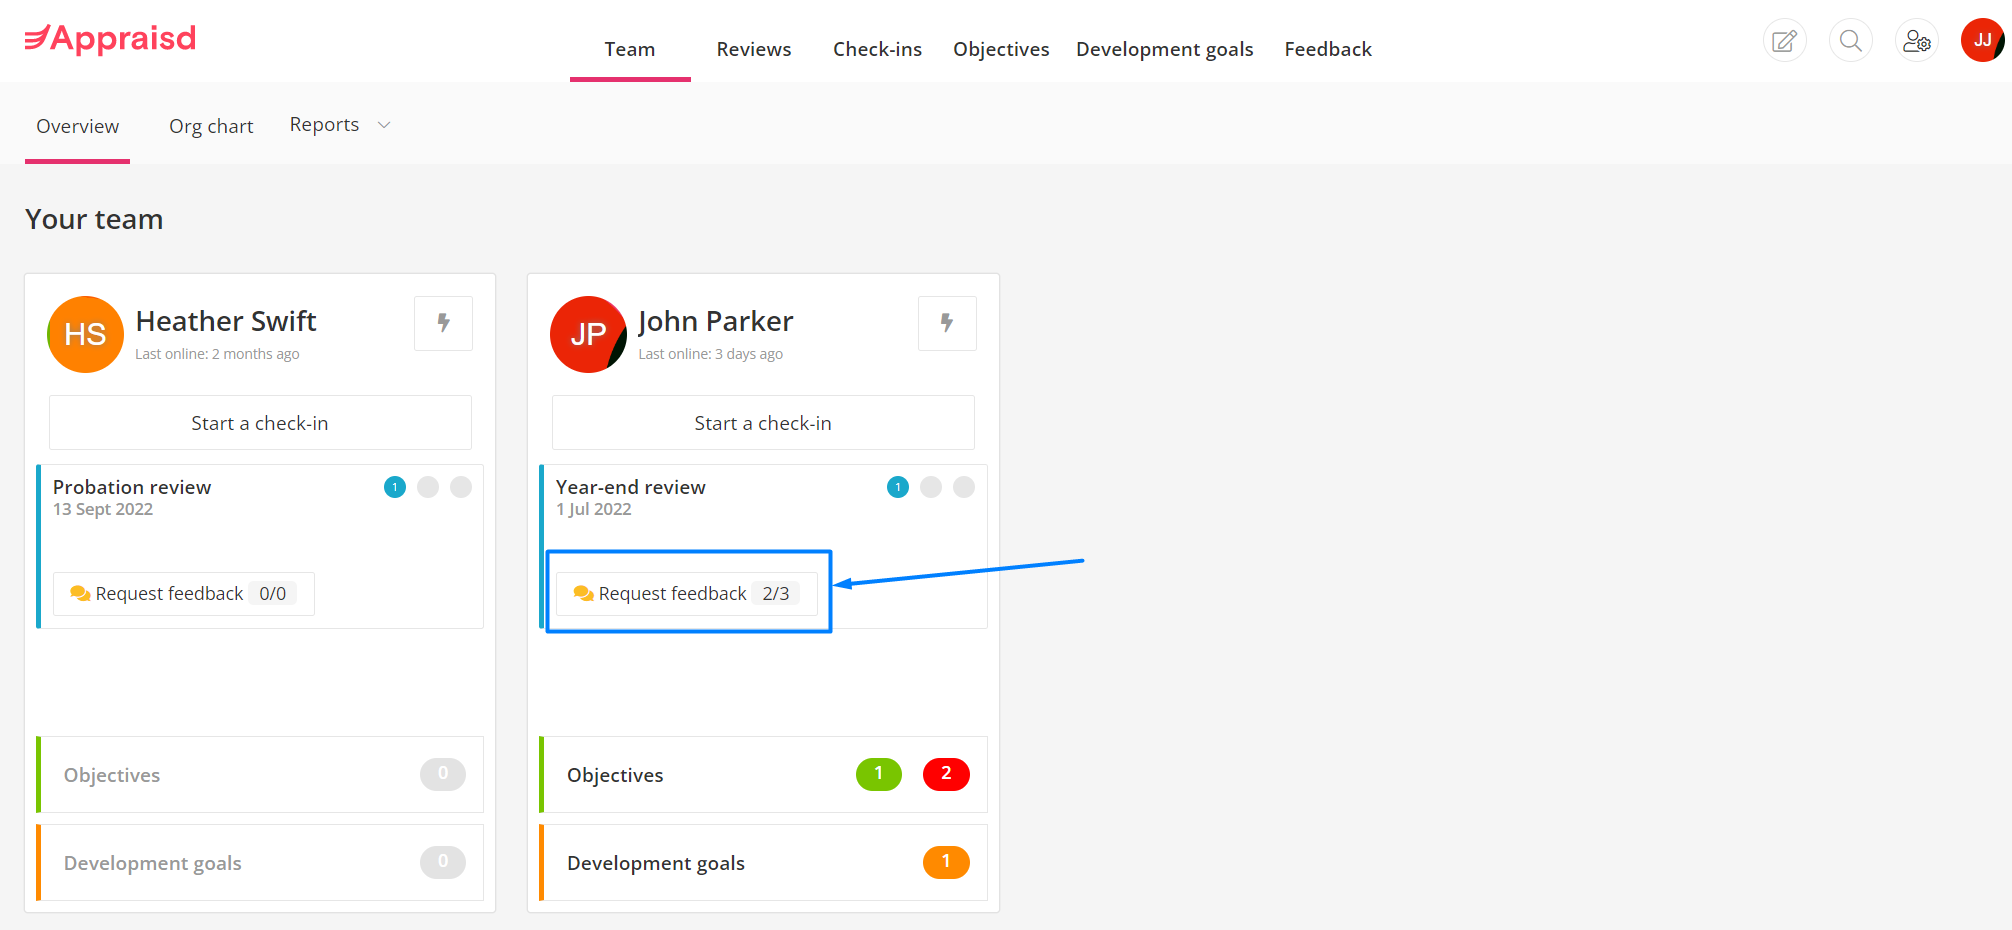2012x930 pixels.
Task: Open the Feedback tab
Action: 1328,49
